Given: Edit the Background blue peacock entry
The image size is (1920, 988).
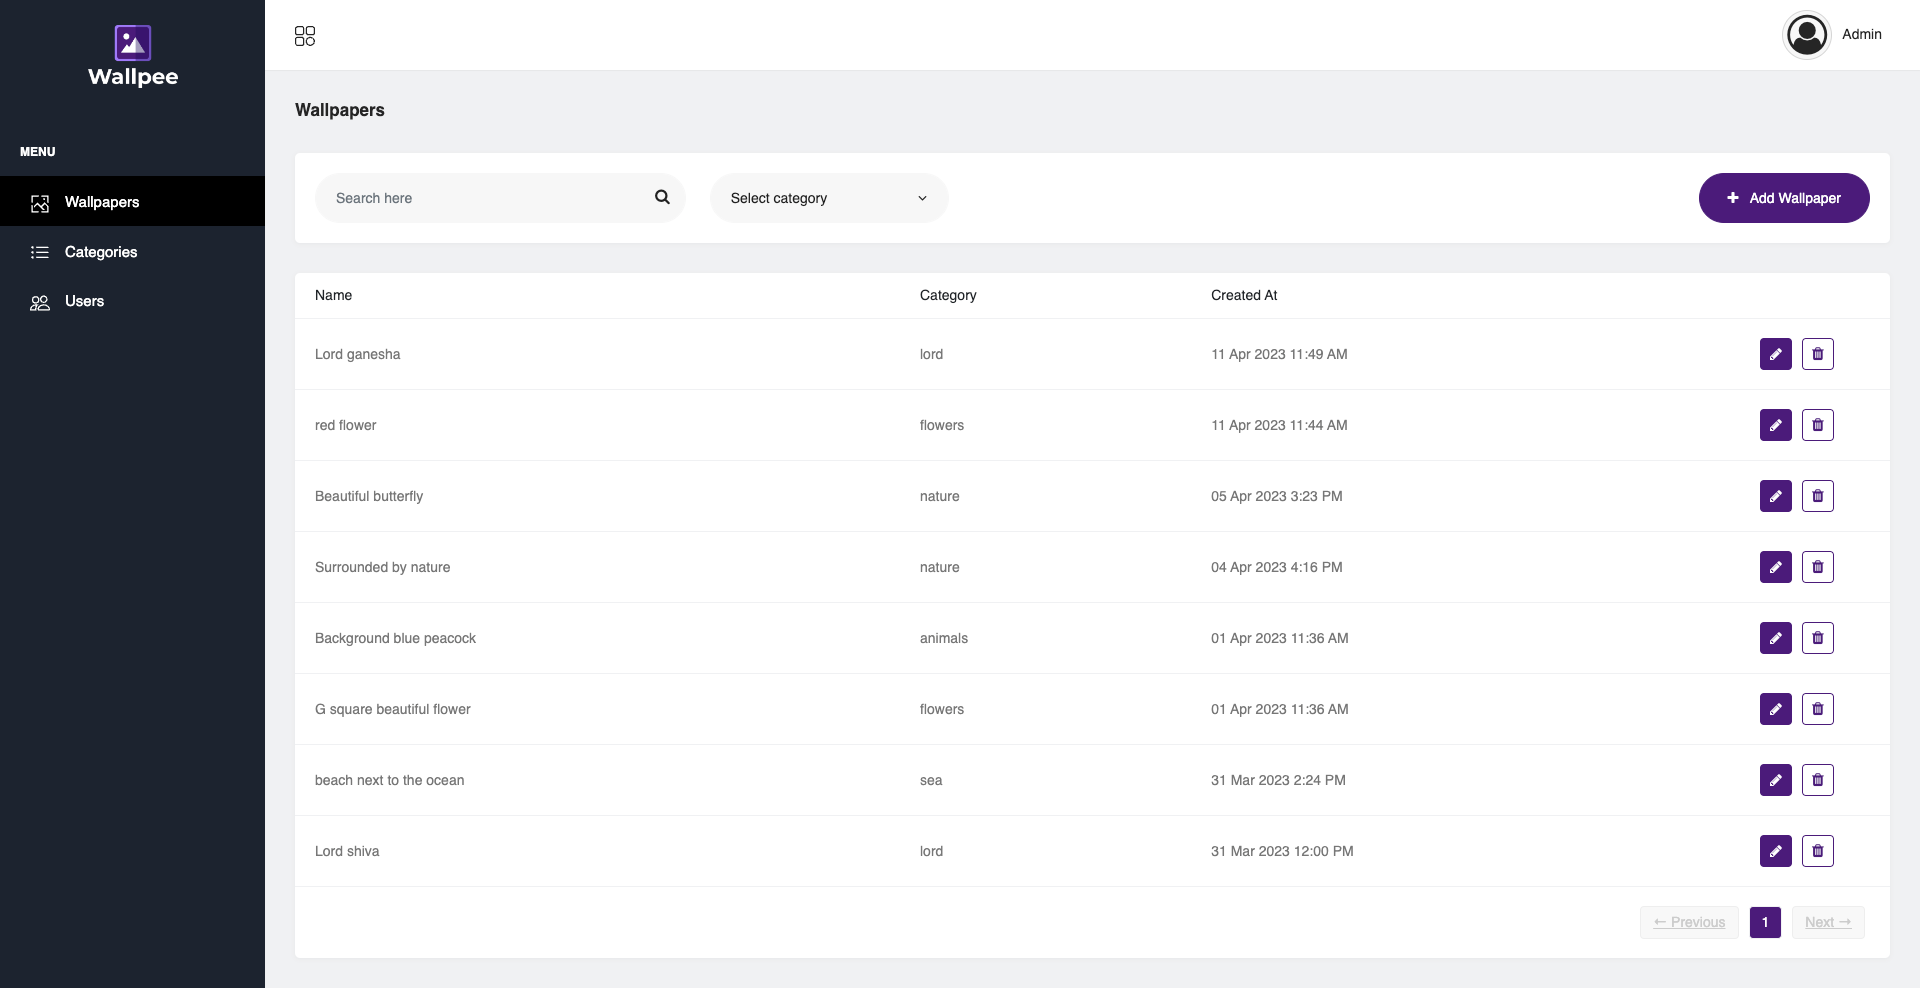Looking at the screenshot, I should coord(1775,638).
